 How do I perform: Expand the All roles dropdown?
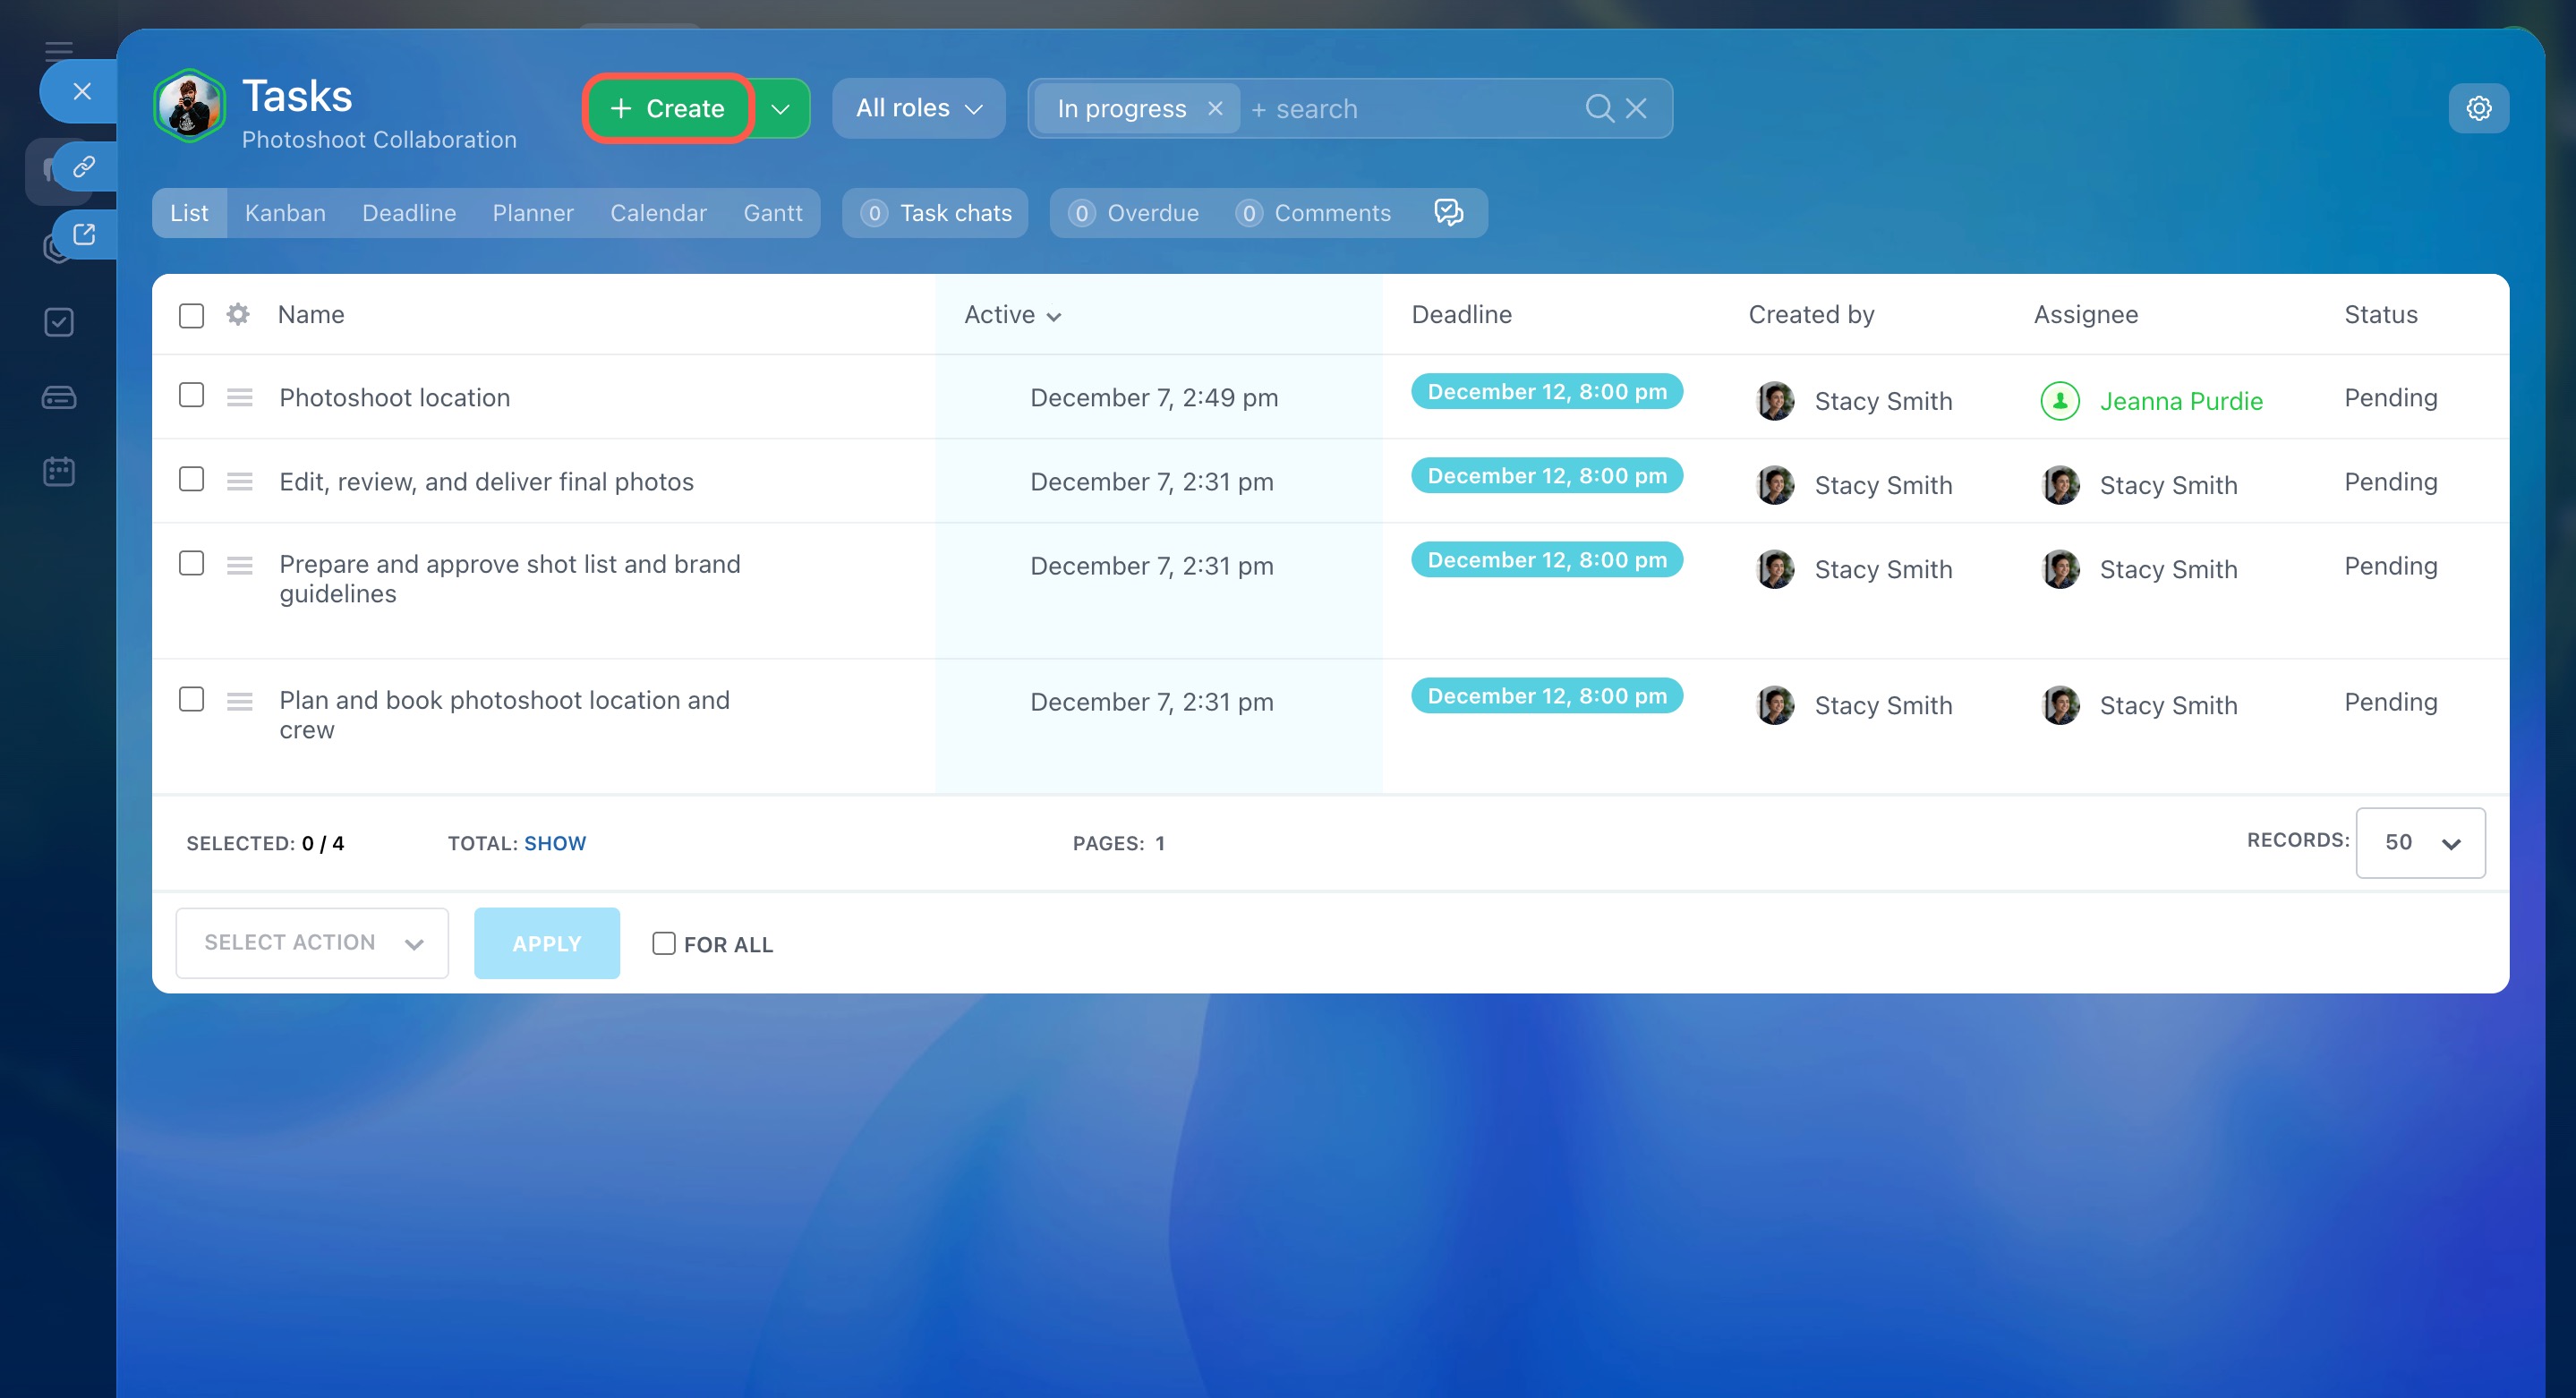[918, 108]
